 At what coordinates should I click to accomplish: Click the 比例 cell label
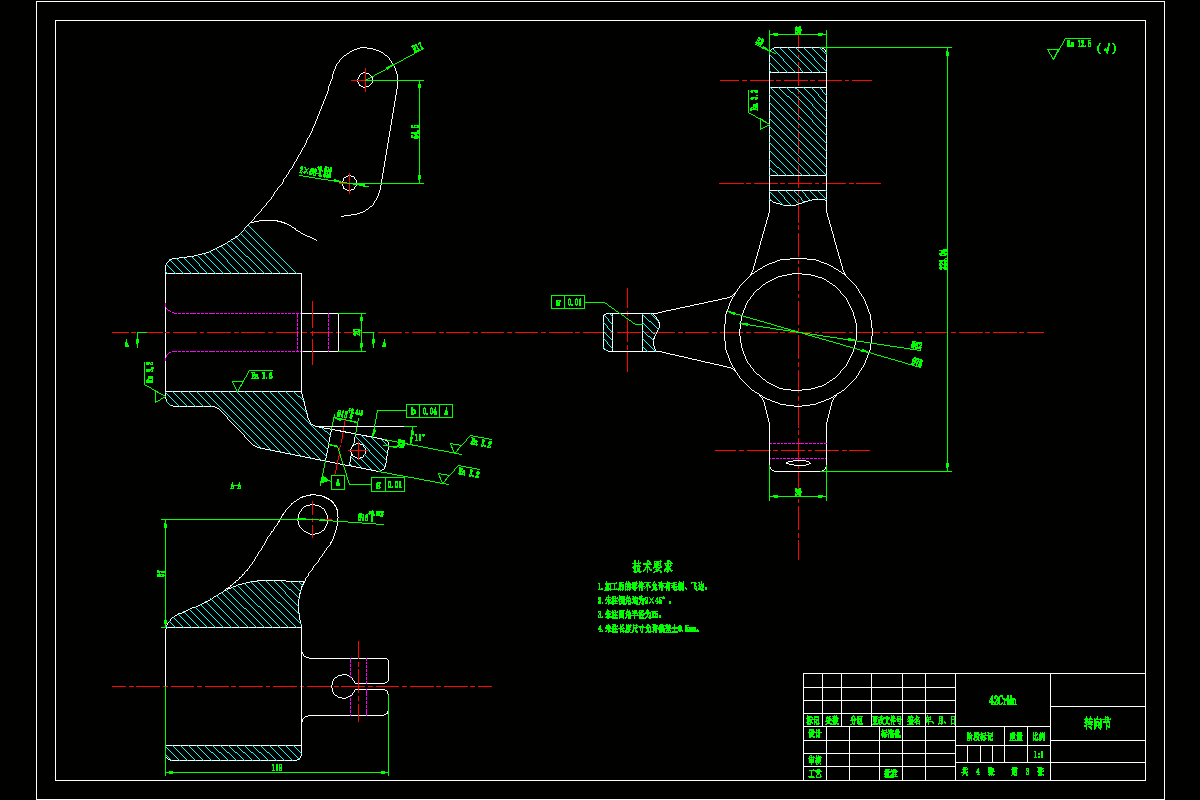pos(1039,735)
